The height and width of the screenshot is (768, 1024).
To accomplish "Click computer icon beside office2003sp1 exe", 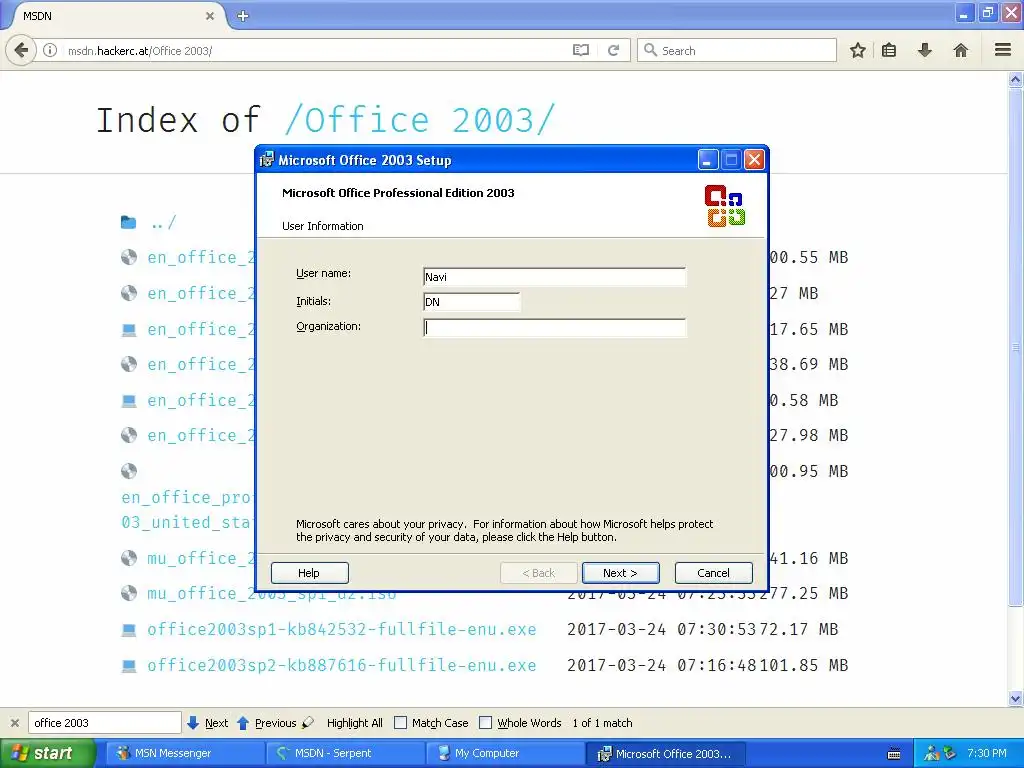I will [x=129, y=630].
